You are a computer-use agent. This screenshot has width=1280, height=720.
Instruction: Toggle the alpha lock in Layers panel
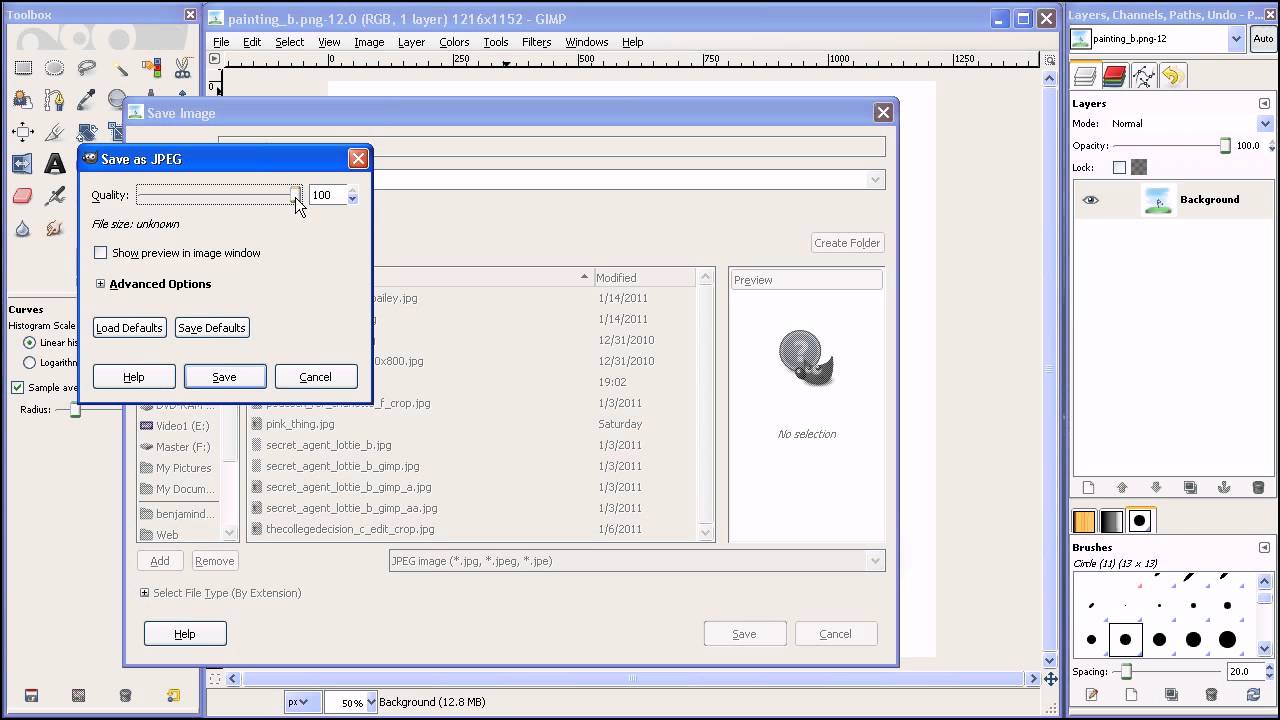[x=1138, y=168]
